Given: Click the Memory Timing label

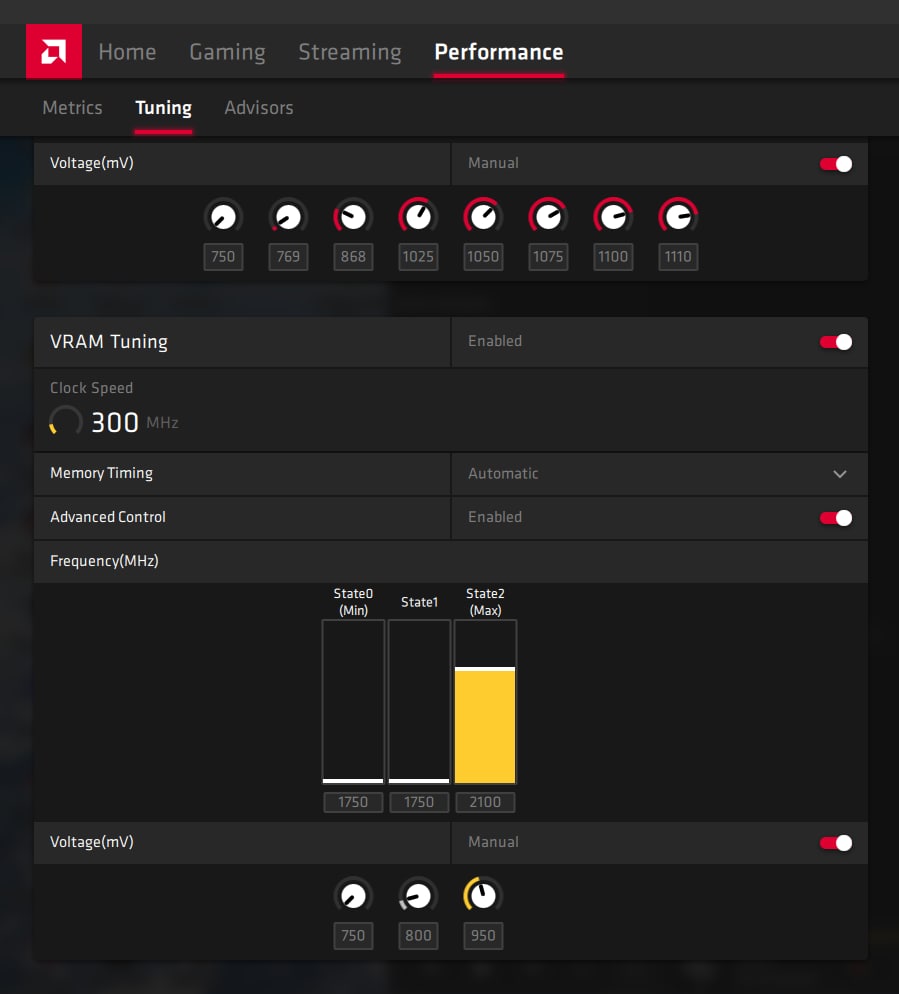Looking at the screenshot, I should 101,474.
